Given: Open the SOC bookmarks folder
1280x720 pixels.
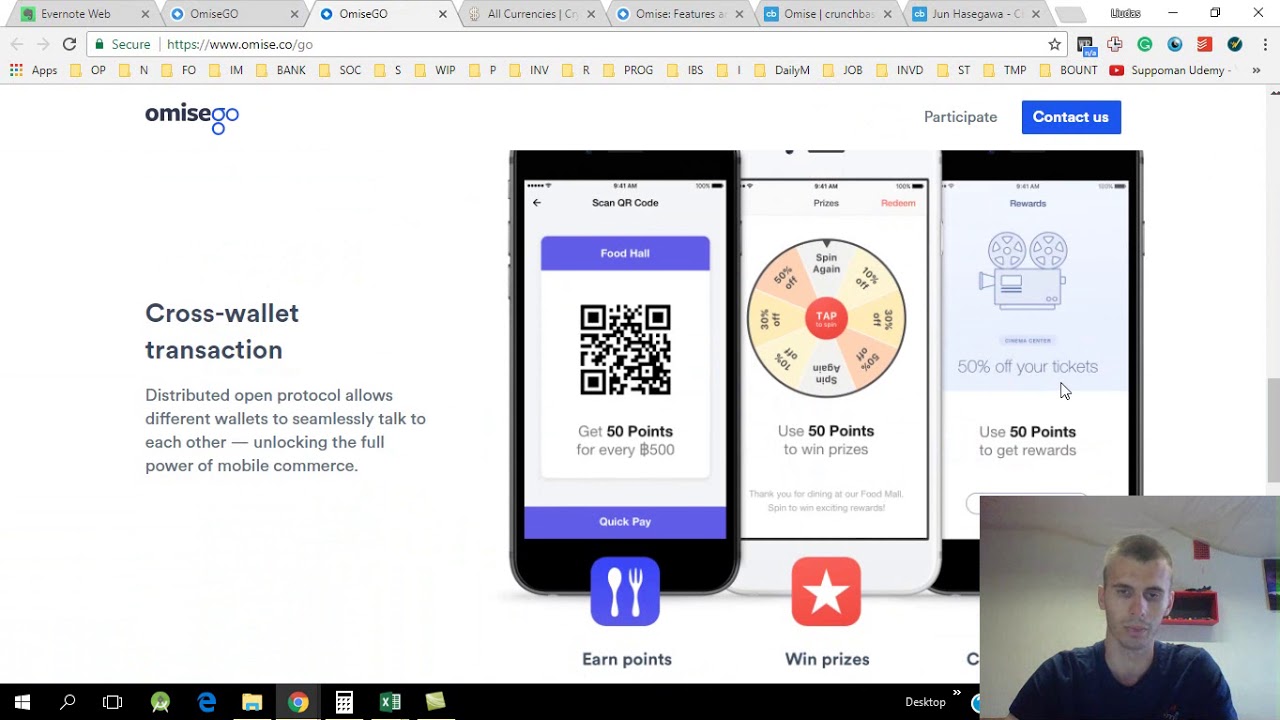Looking at the screenshot, I should click(x=340, y=70).
